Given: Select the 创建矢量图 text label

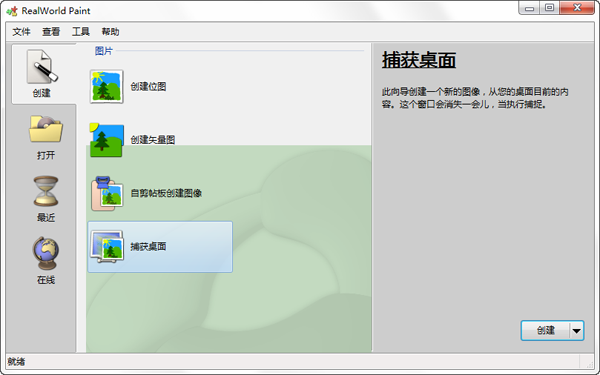Looking at the screenshot, I should click(x=153, y=140).
